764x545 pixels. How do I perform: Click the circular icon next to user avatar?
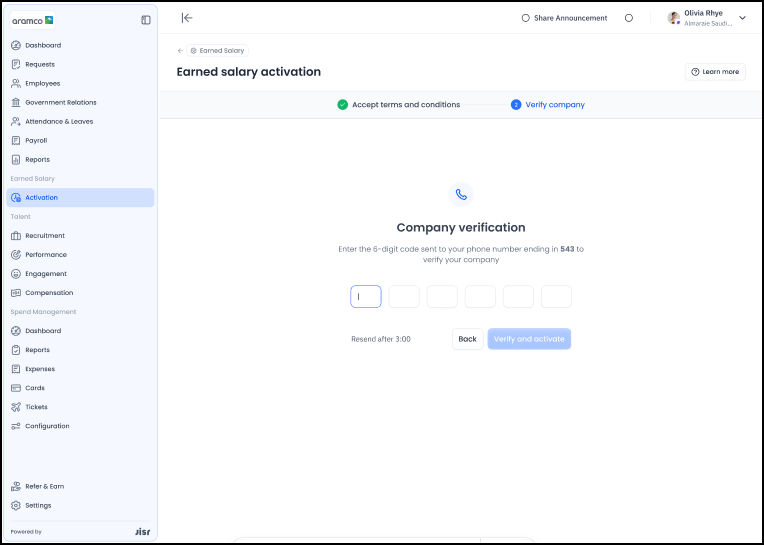point(628,18)
